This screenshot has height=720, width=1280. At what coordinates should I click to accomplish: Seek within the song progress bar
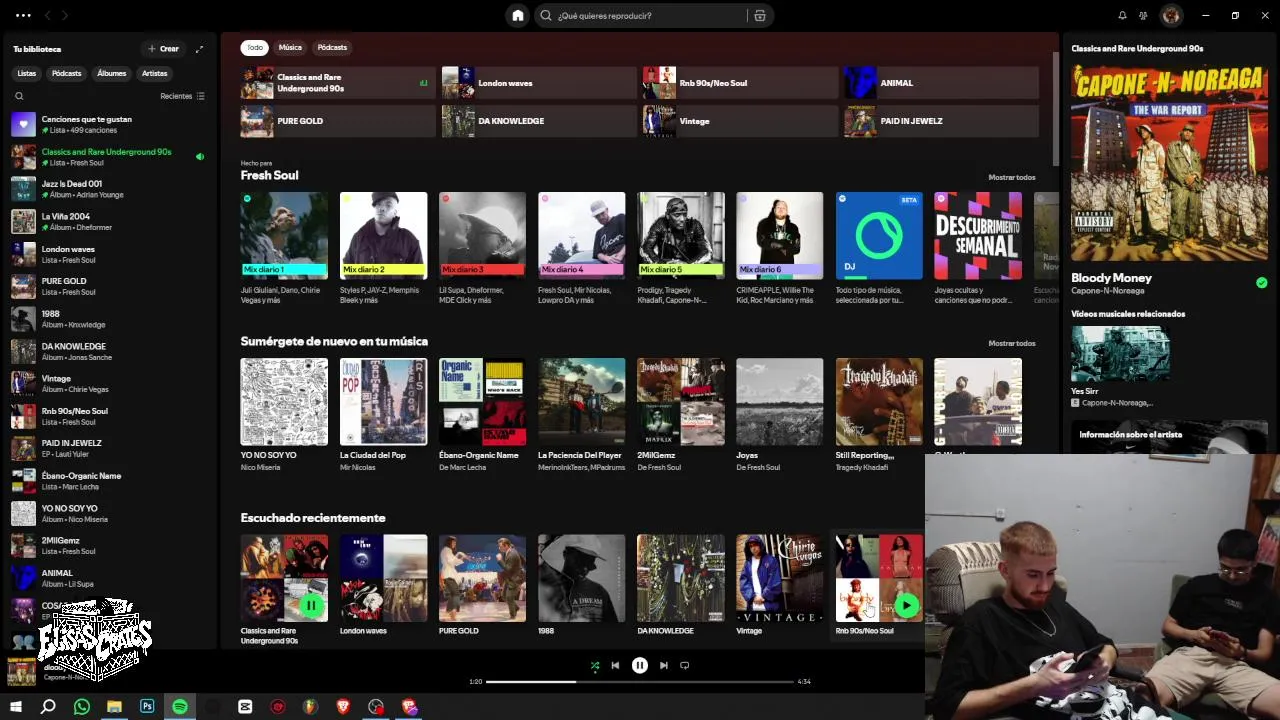pos(639,682)
